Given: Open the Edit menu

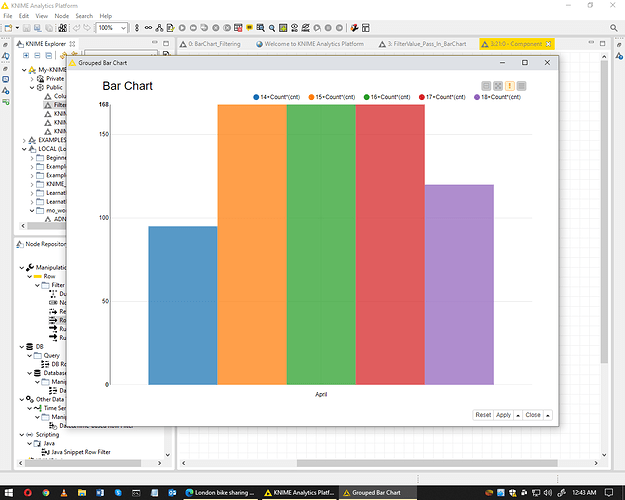Looking at the screenshot, I should [24, 16].
